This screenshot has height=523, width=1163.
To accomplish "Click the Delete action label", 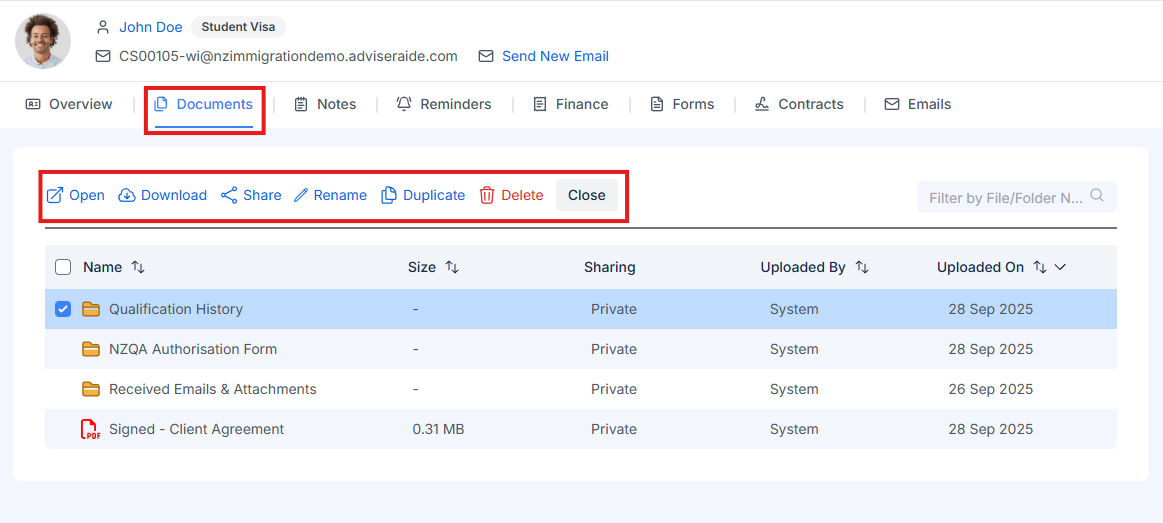I will [522, 195].
